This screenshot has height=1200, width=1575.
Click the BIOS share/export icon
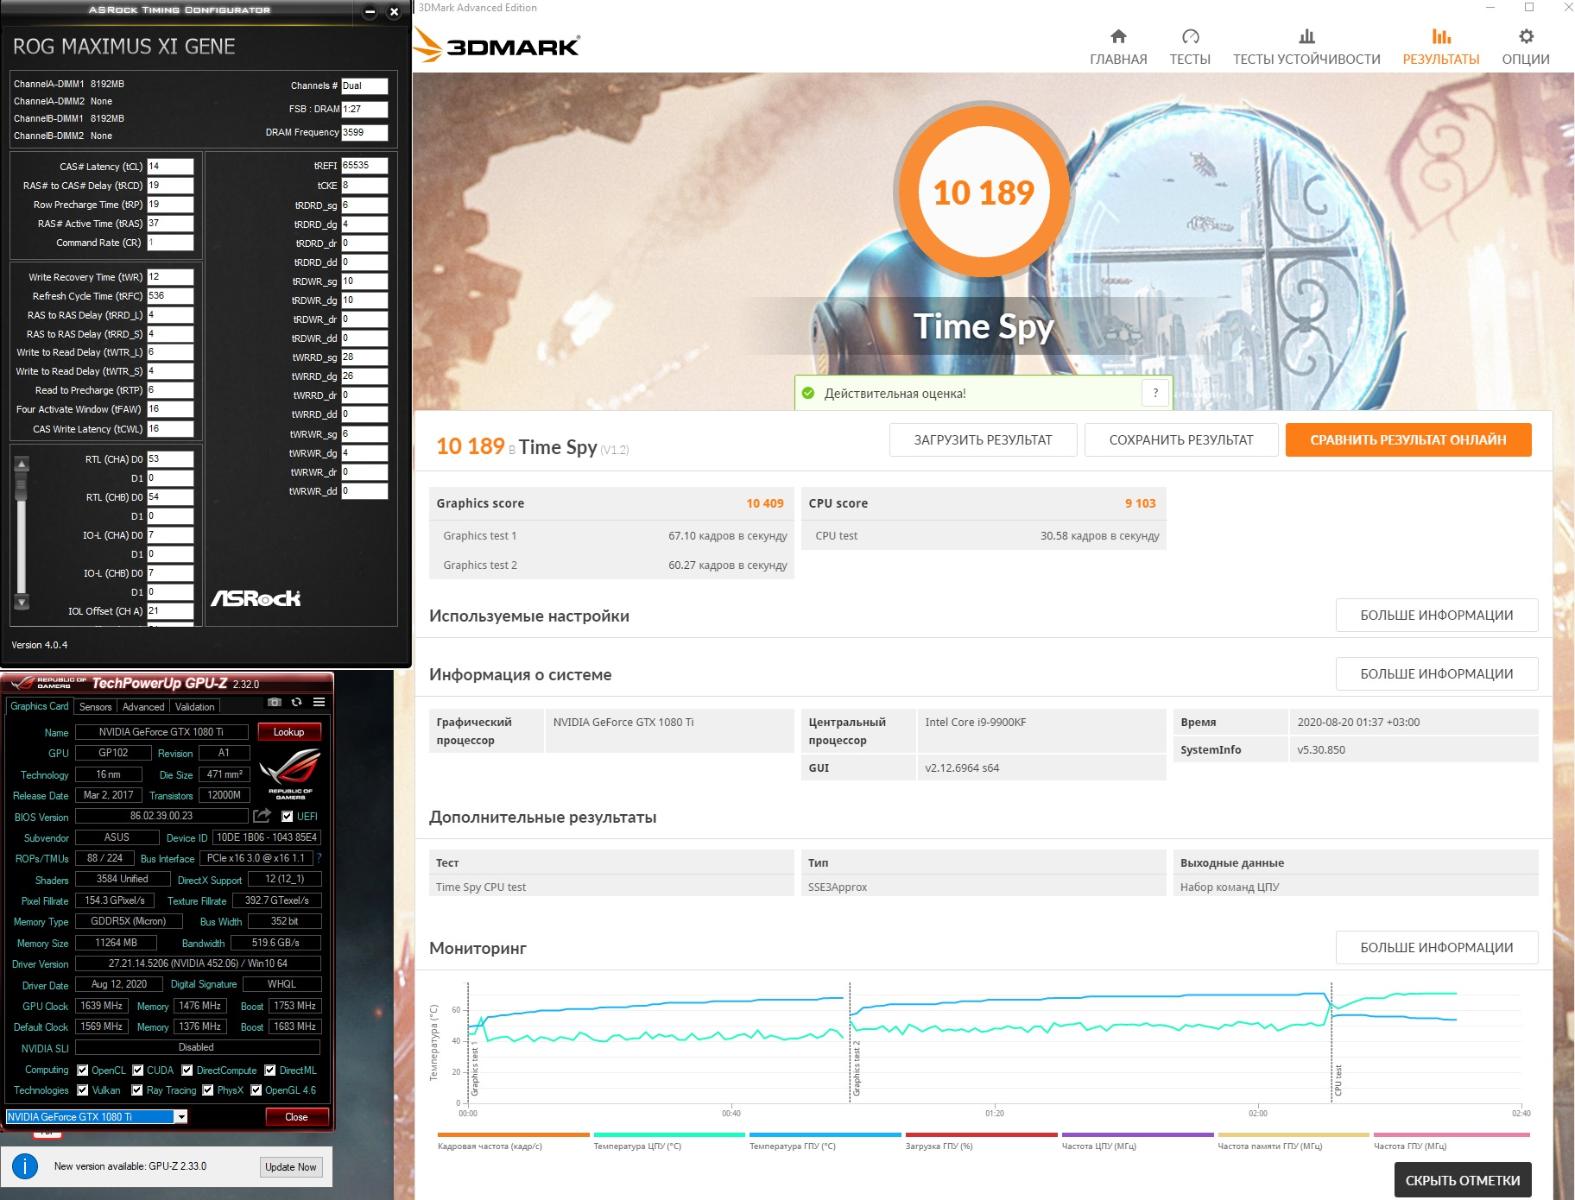262,816
